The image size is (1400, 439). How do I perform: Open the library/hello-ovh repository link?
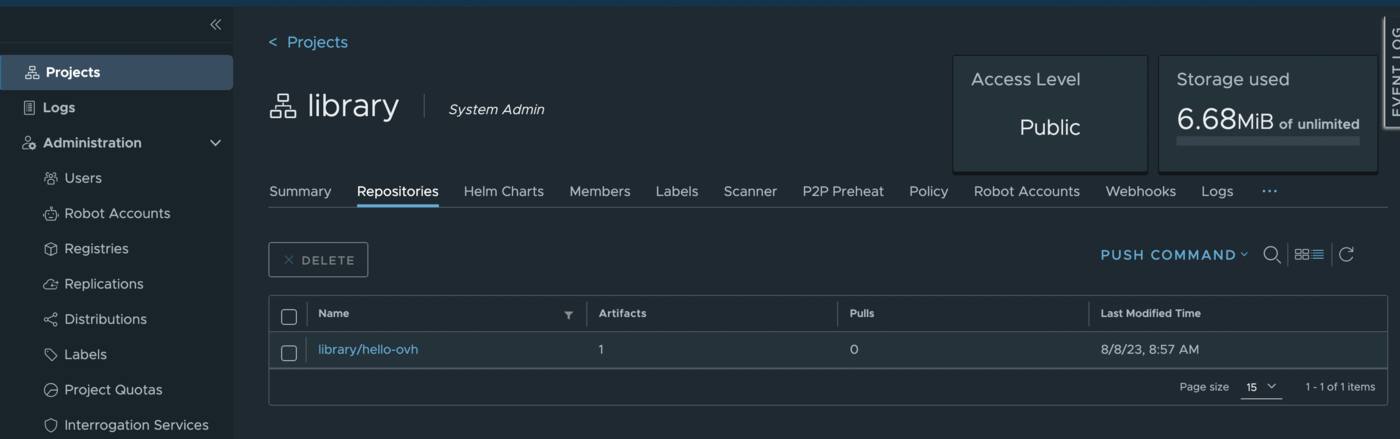point(368,350)
